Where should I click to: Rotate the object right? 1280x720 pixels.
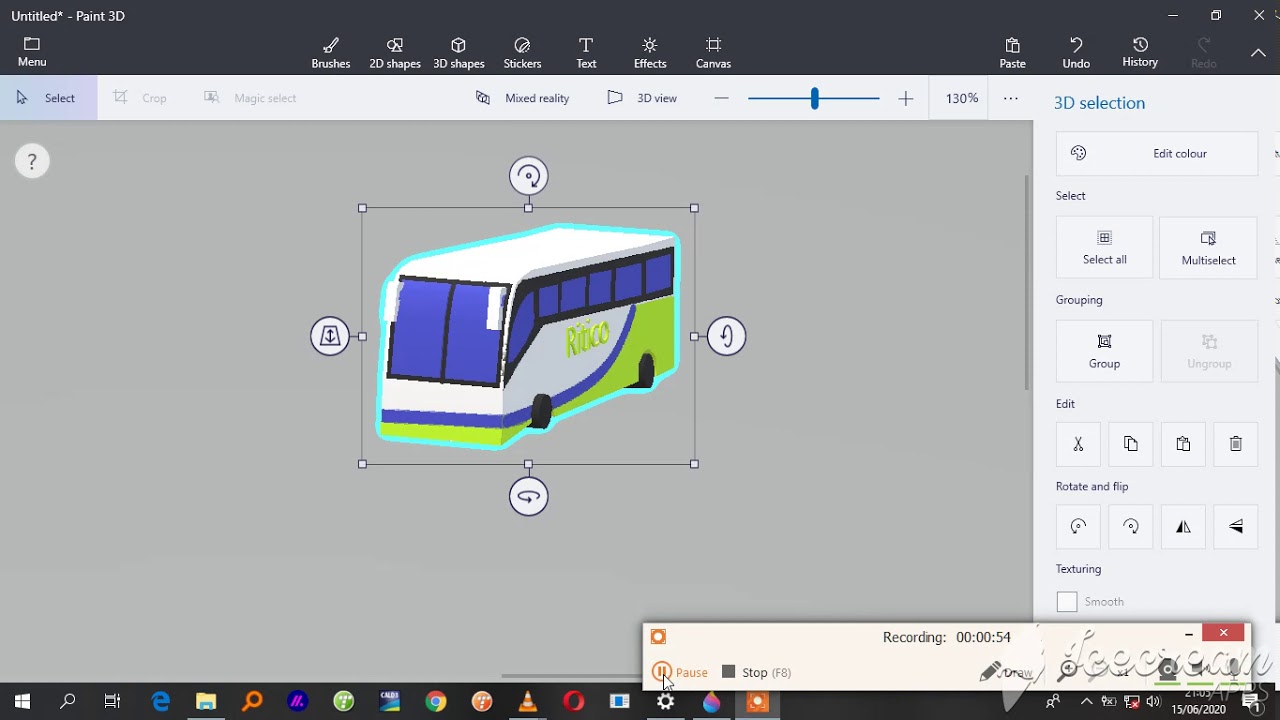pos(1130,527)
